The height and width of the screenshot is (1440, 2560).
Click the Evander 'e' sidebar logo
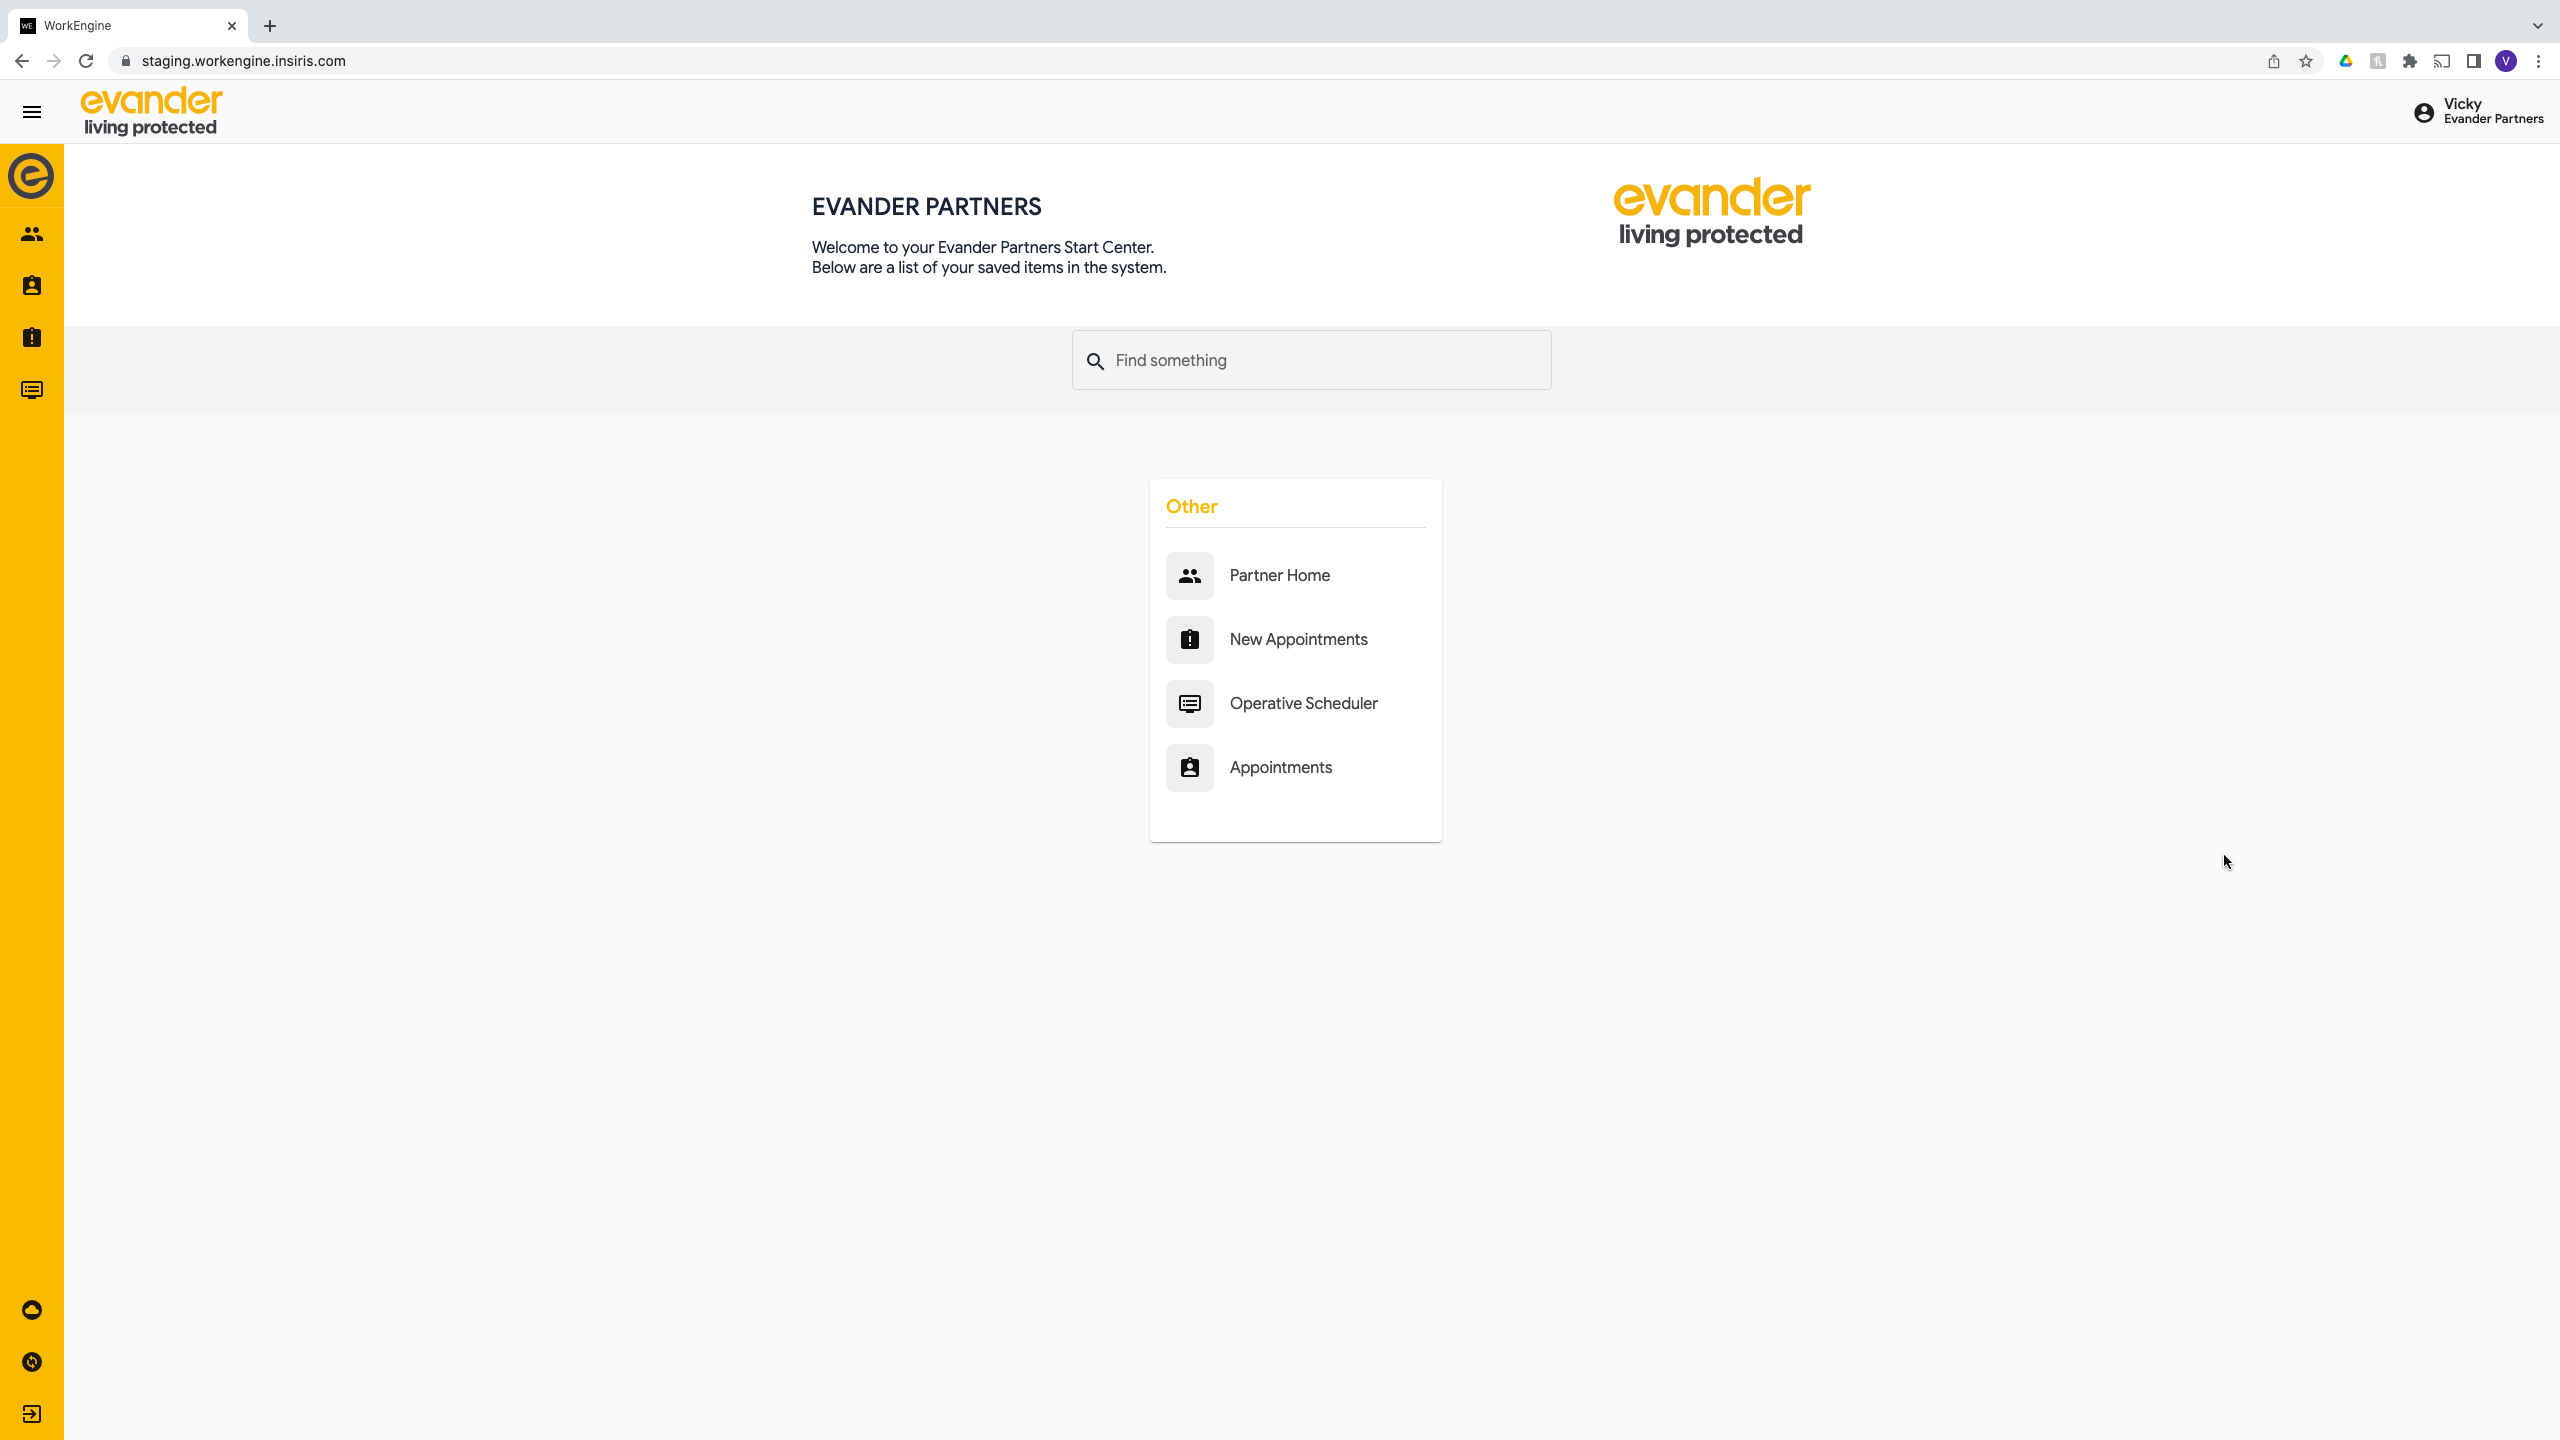pos(32,176)
